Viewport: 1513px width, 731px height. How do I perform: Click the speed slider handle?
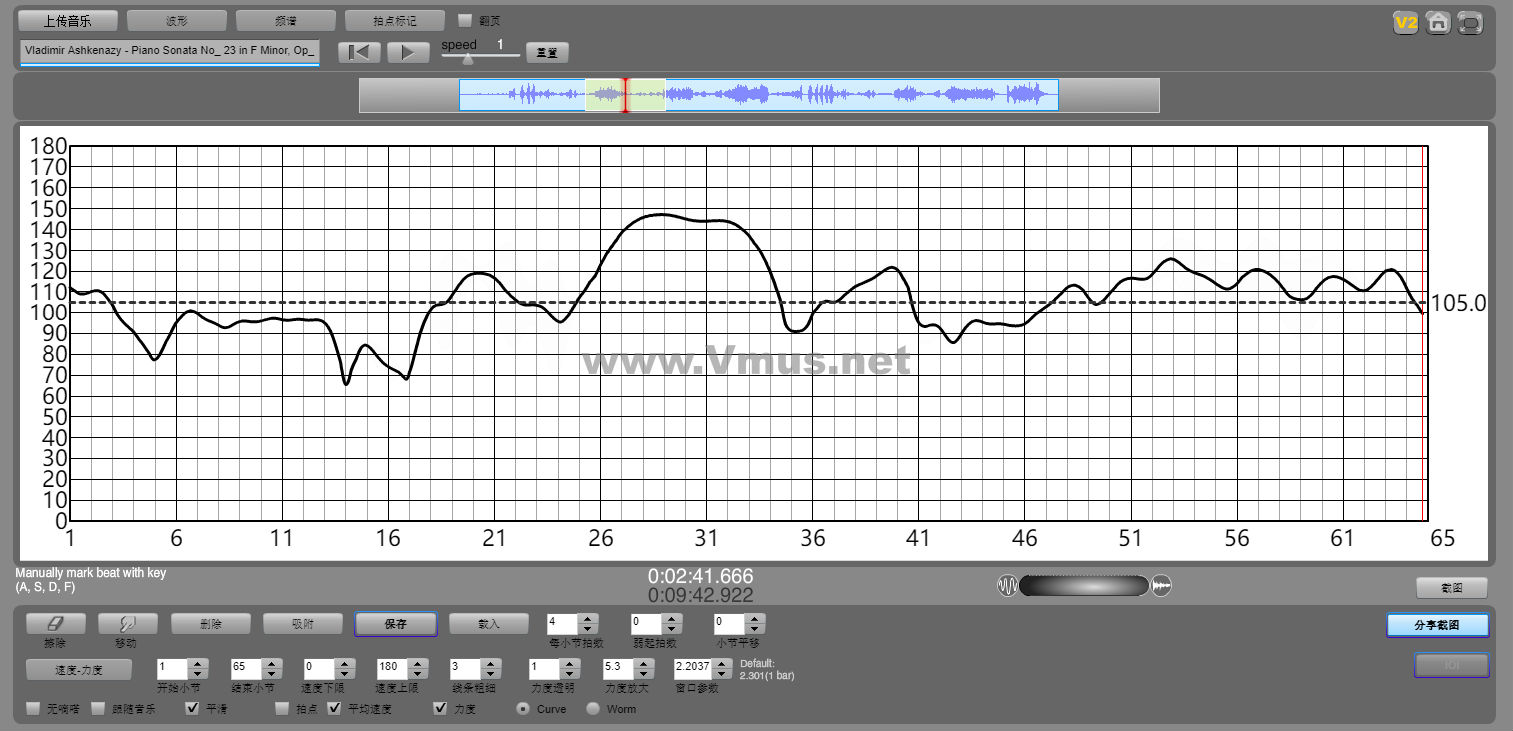pos(467,59)
